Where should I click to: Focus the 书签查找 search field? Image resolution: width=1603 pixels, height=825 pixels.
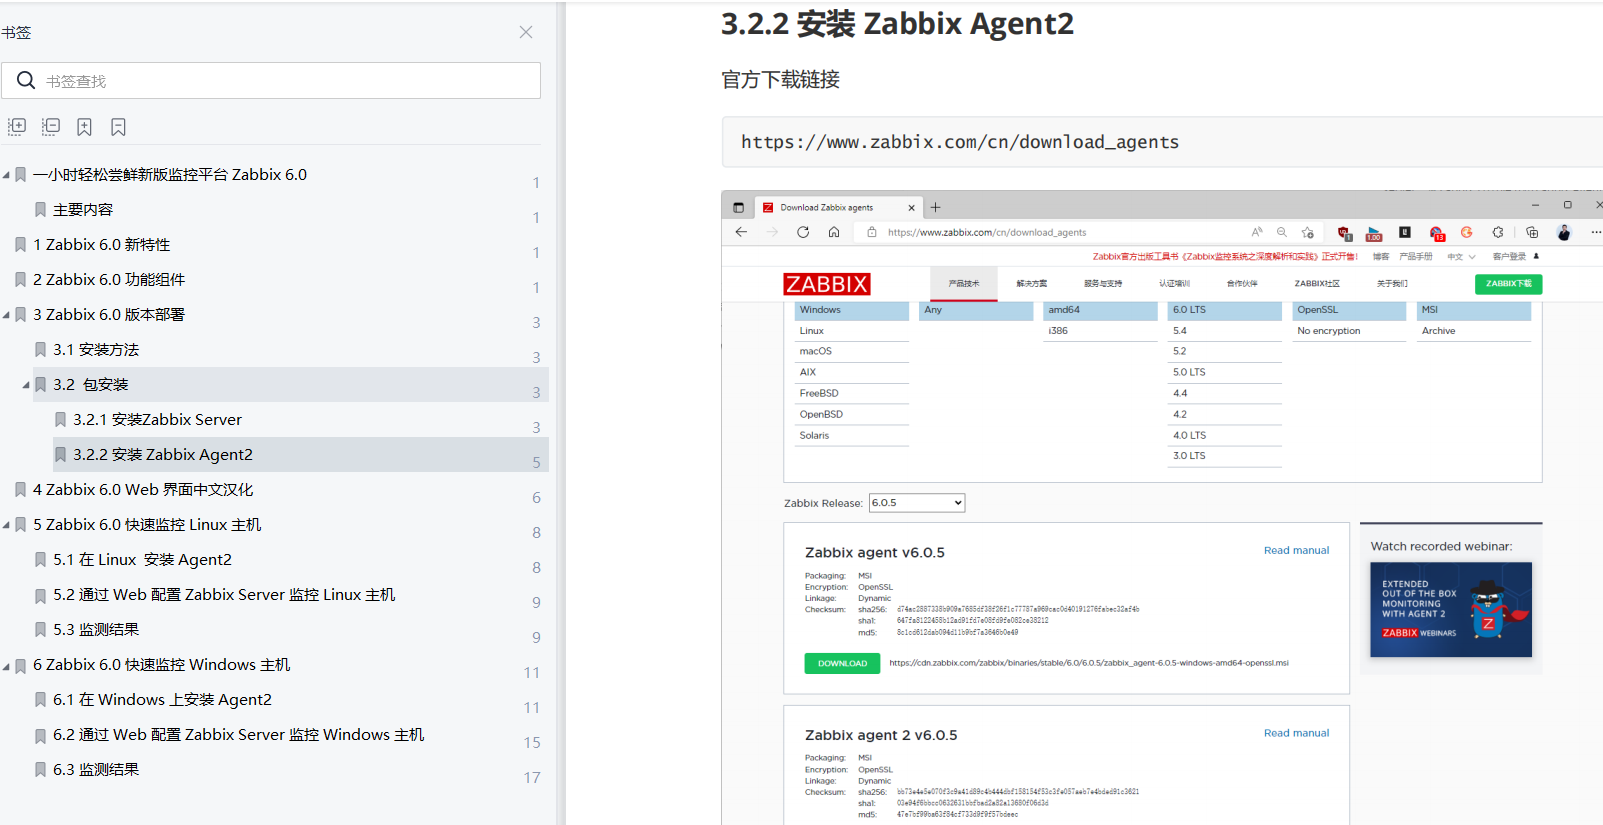click(x=271, y=80)
